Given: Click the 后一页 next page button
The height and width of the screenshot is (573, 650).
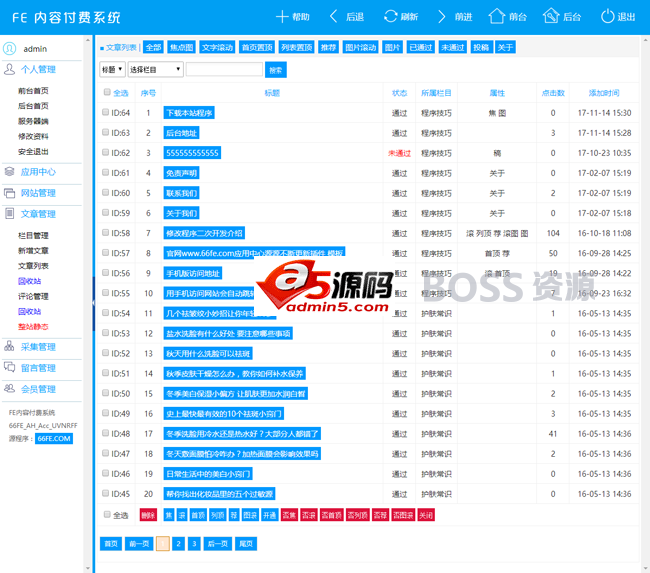Looking at the screenshot, I should (x=217, y=544).
